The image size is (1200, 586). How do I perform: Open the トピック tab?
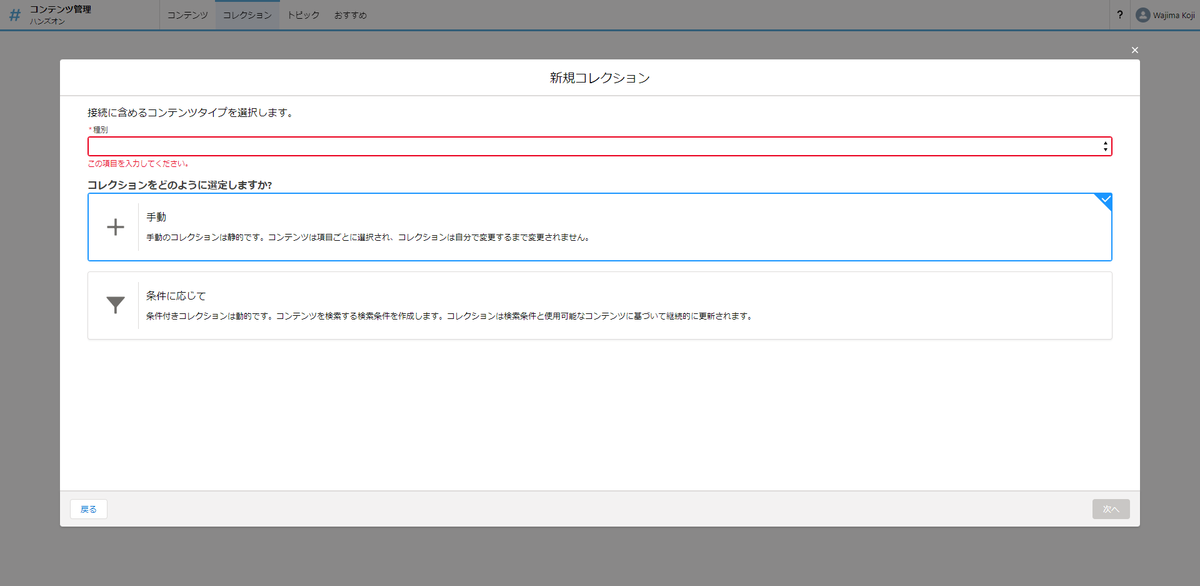303,15
